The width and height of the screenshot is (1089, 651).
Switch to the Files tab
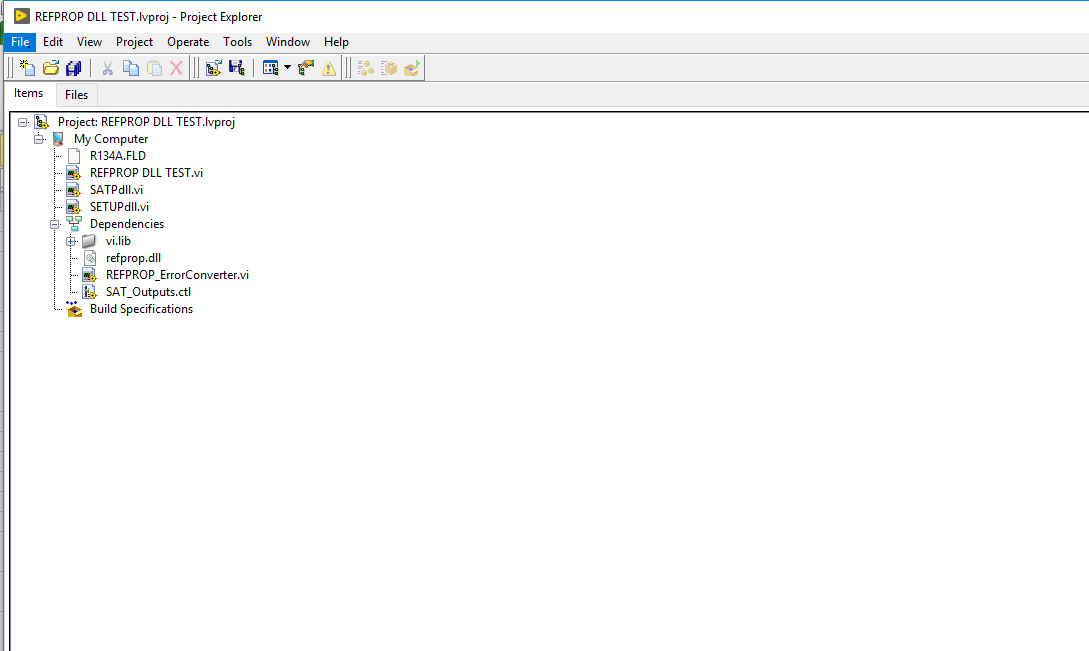pos(76,94)
